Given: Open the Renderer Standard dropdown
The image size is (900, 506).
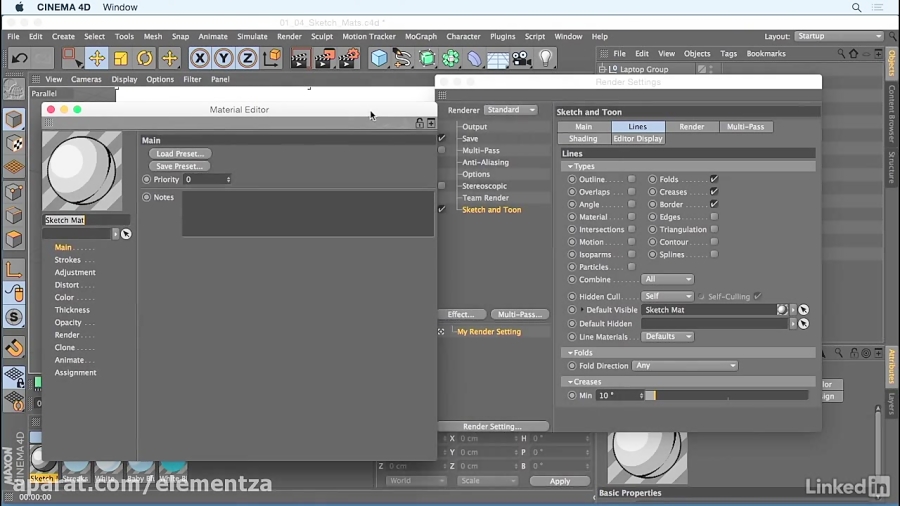Looking at the screenshot, I should tap(510, 110).
